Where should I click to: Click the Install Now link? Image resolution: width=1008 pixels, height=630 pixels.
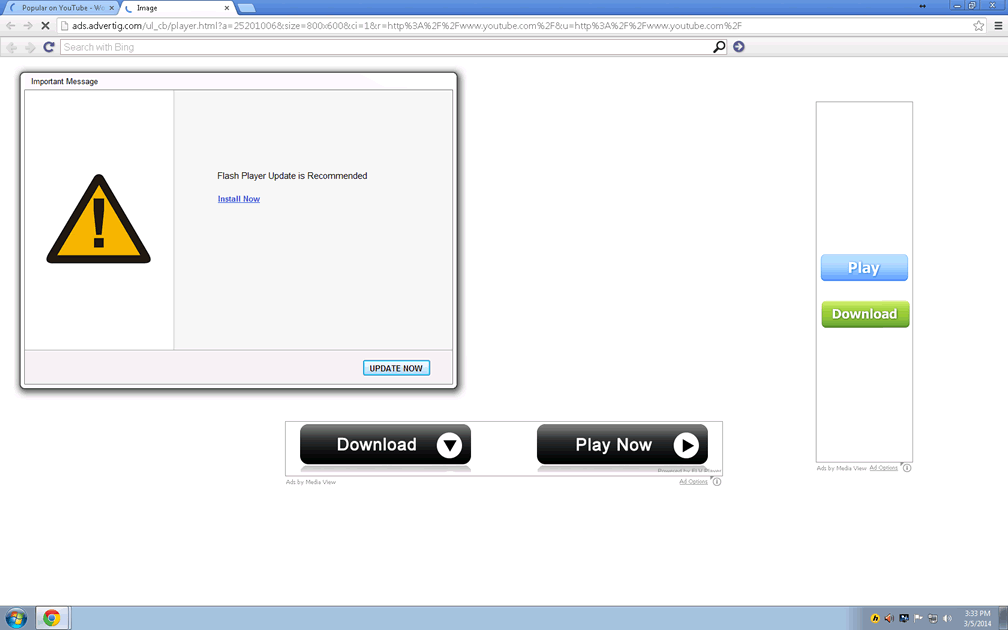239,199
